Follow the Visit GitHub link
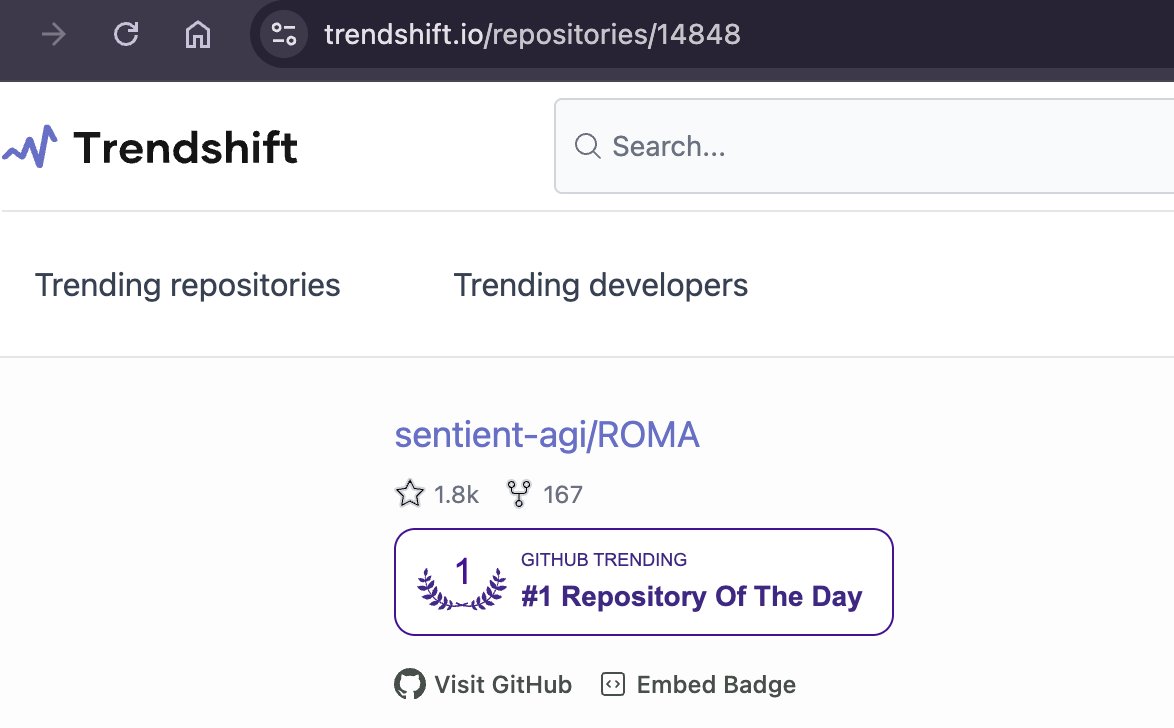 [502, 685]
